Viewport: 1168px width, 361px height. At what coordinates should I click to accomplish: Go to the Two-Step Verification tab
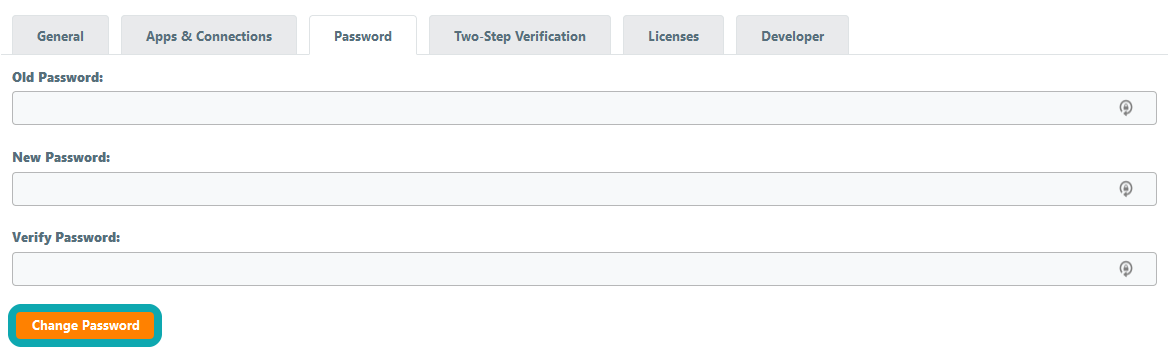pos(520,36)
